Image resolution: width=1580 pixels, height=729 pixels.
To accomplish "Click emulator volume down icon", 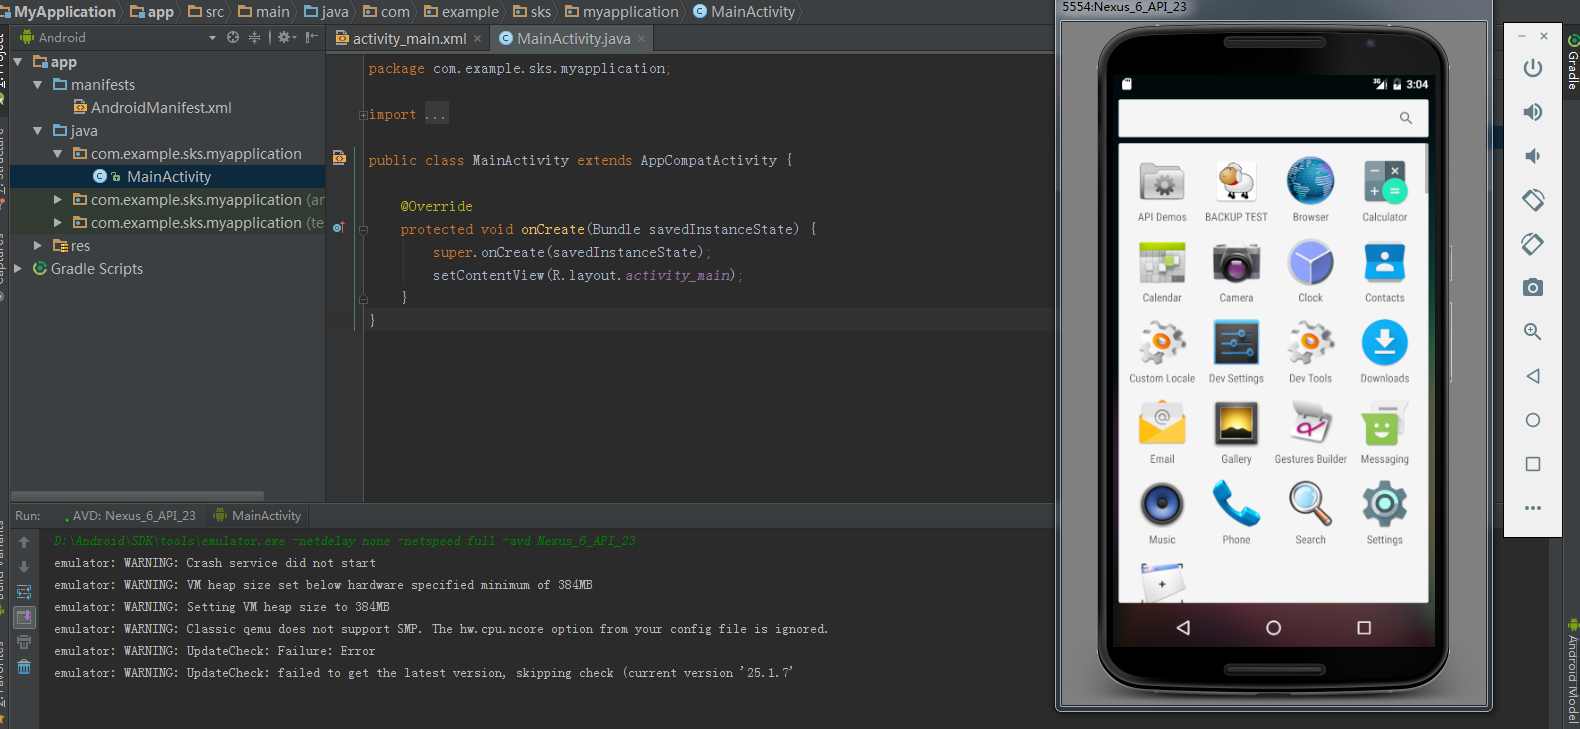I will pyautogui.click(x=1532, y=156).
